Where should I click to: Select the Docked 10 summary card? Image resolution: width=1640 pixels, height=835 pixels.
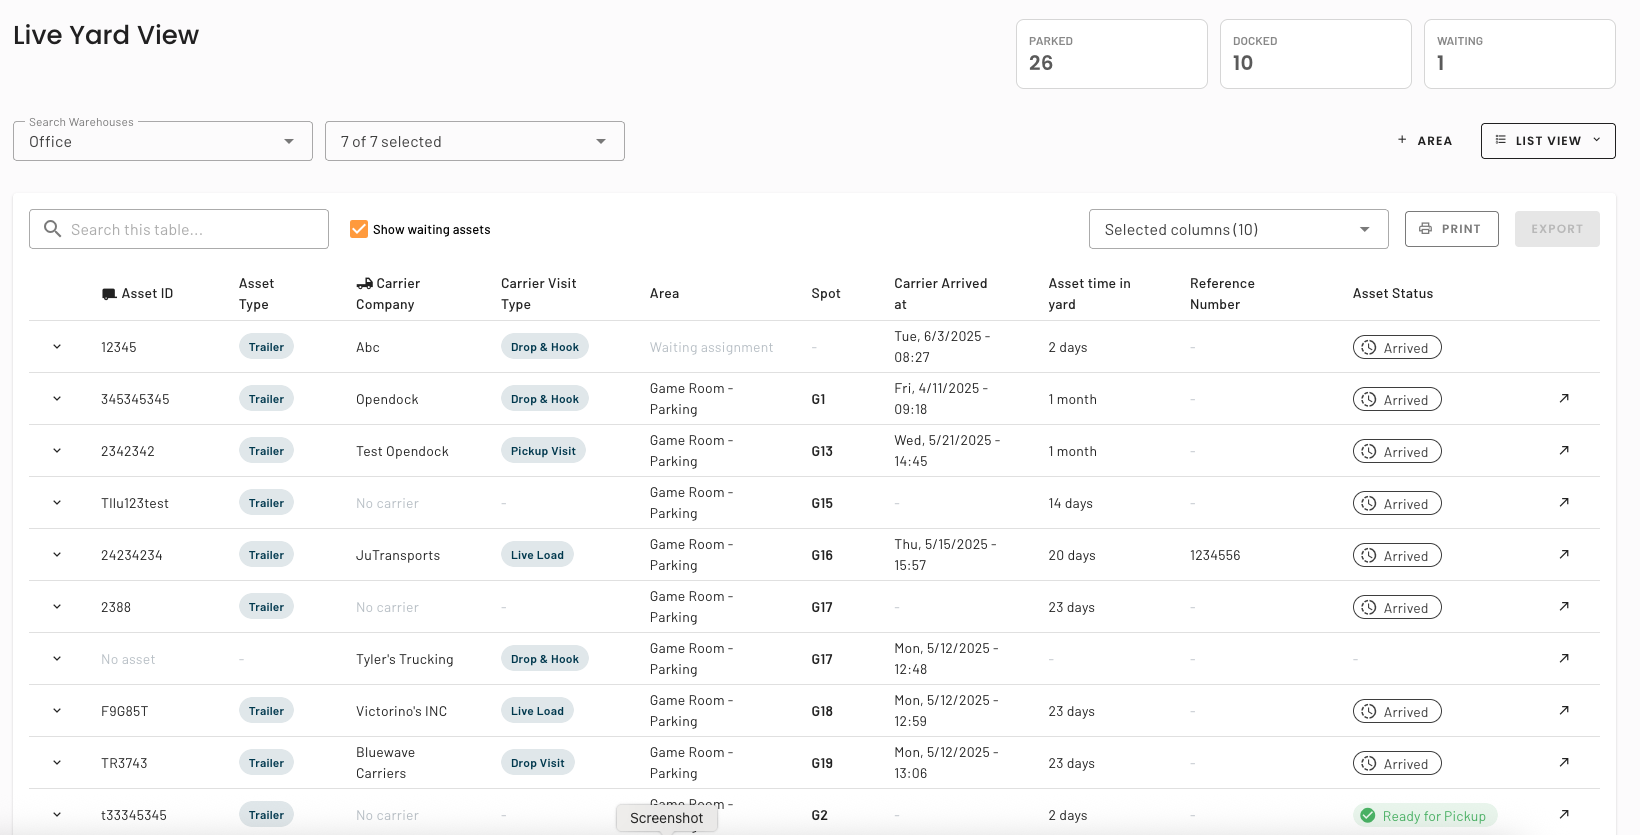point(1316,54)
